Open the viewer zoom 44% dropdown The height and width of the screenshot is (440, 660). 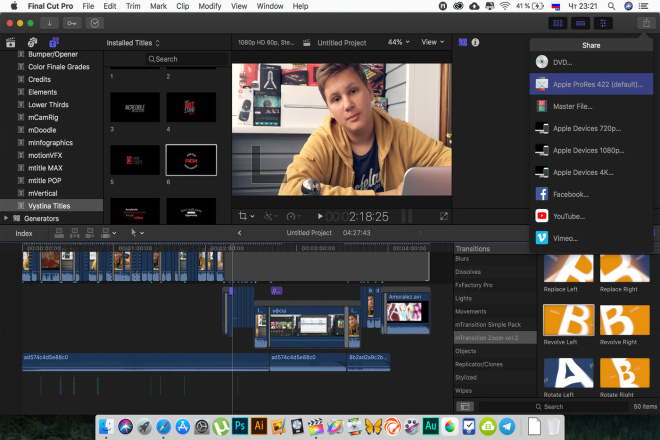click(398, 43)
